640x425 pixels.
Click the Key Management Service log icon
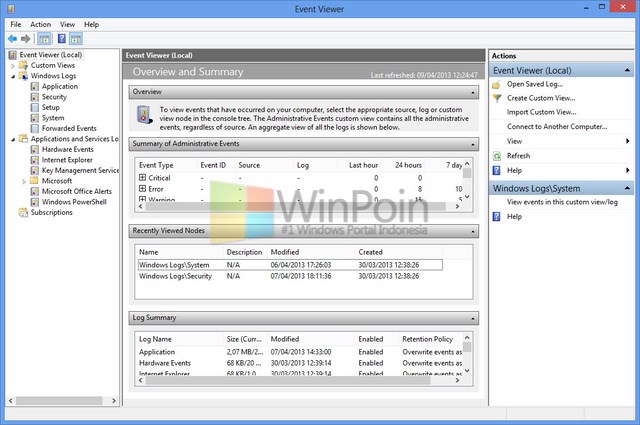pos(35,171)
